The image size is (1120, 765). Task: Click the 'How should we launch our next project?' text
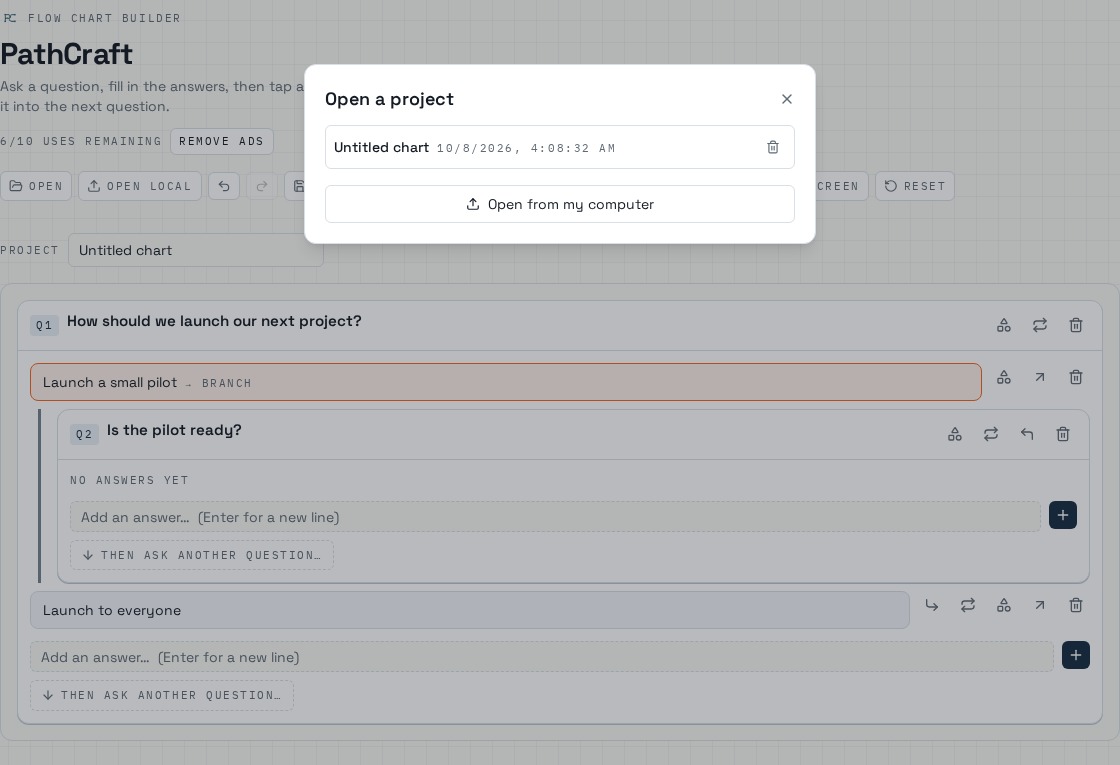[x=214, y=321]
